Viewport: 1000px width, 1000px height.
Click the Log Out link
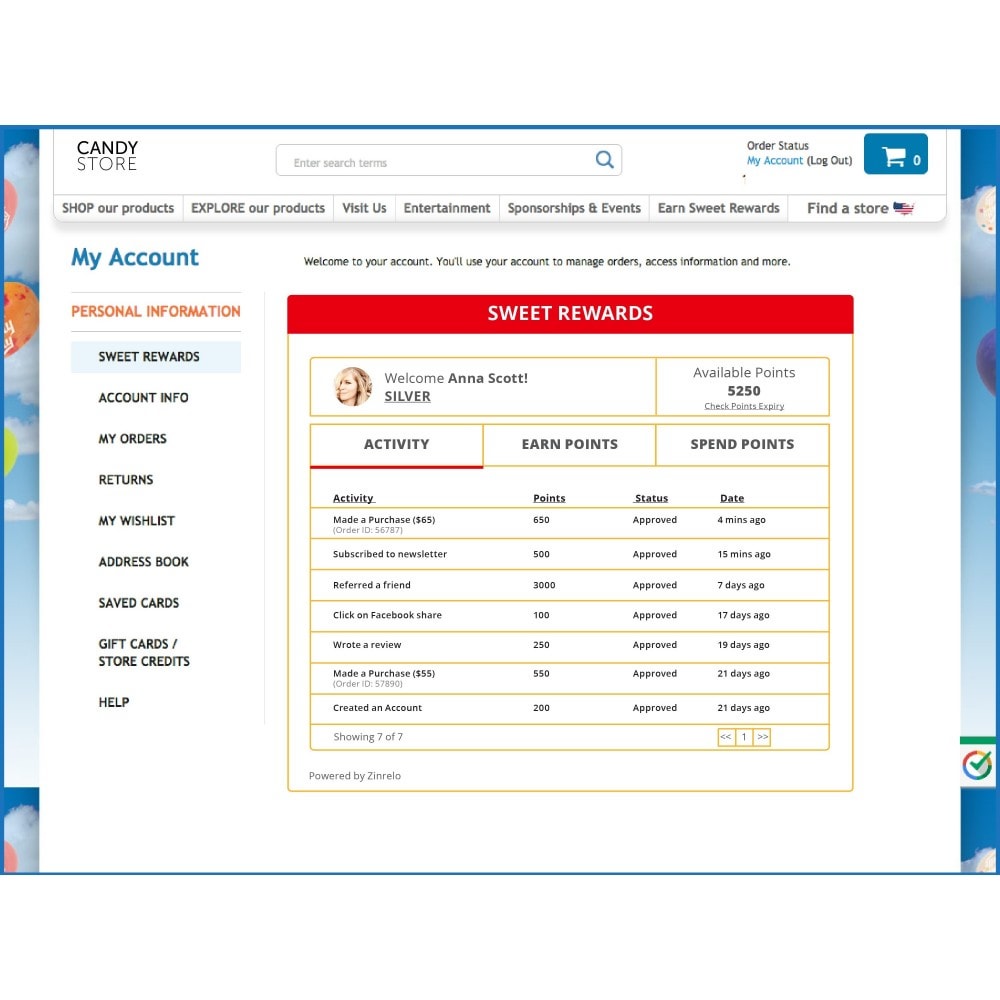829,161
